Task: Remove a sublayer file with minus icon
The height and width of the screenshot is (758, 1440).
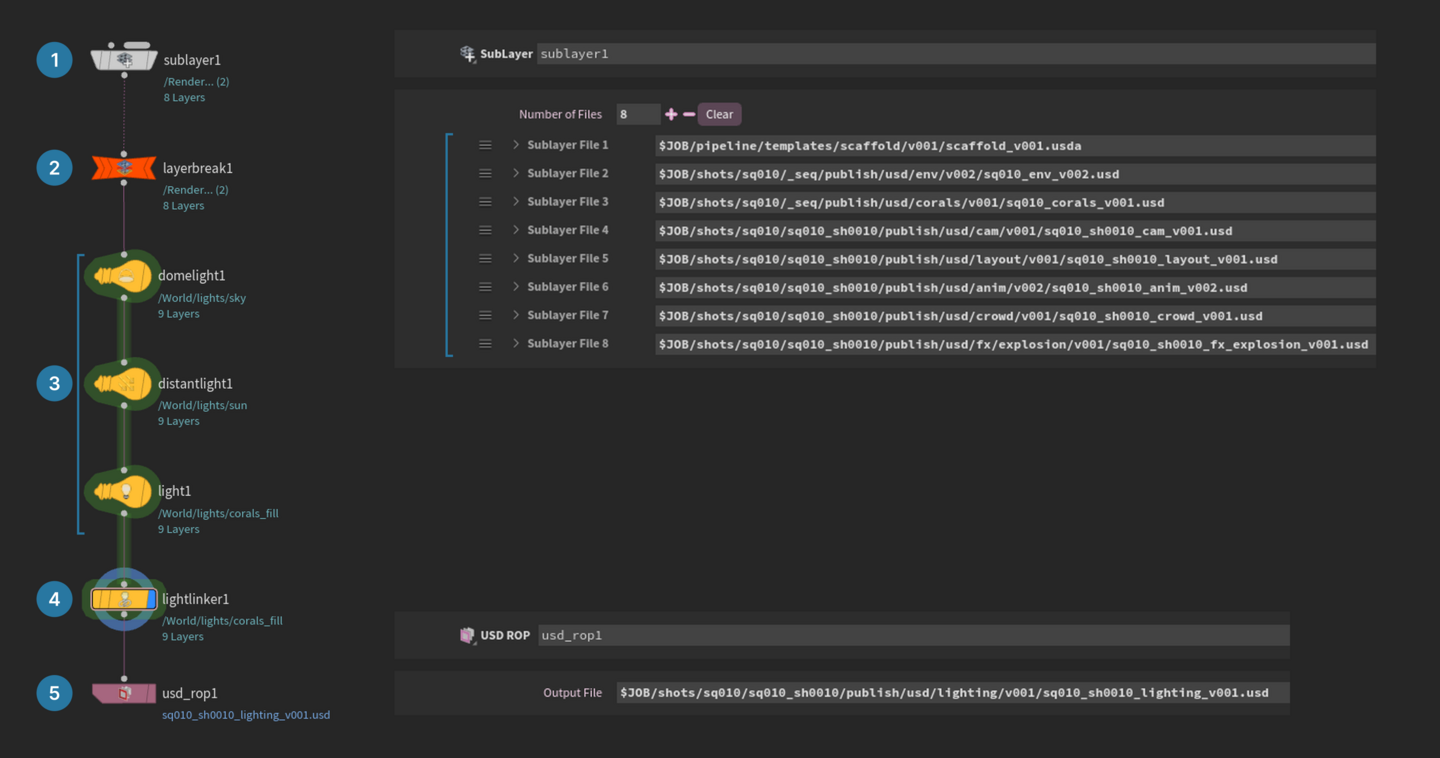Action: (689, 114)
